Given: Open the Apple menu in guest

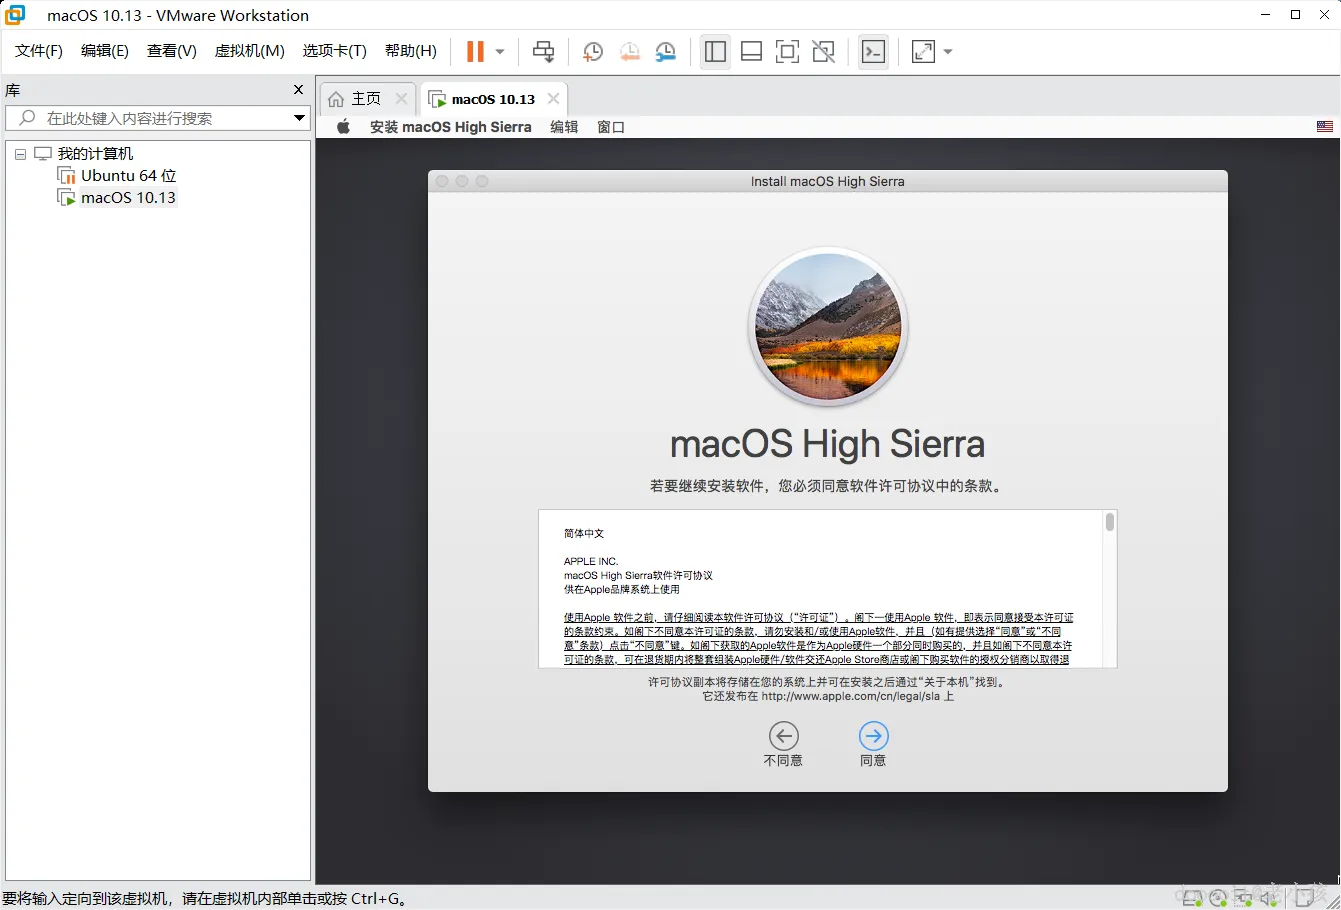Looking at the screenshot, I should (344, 127).
